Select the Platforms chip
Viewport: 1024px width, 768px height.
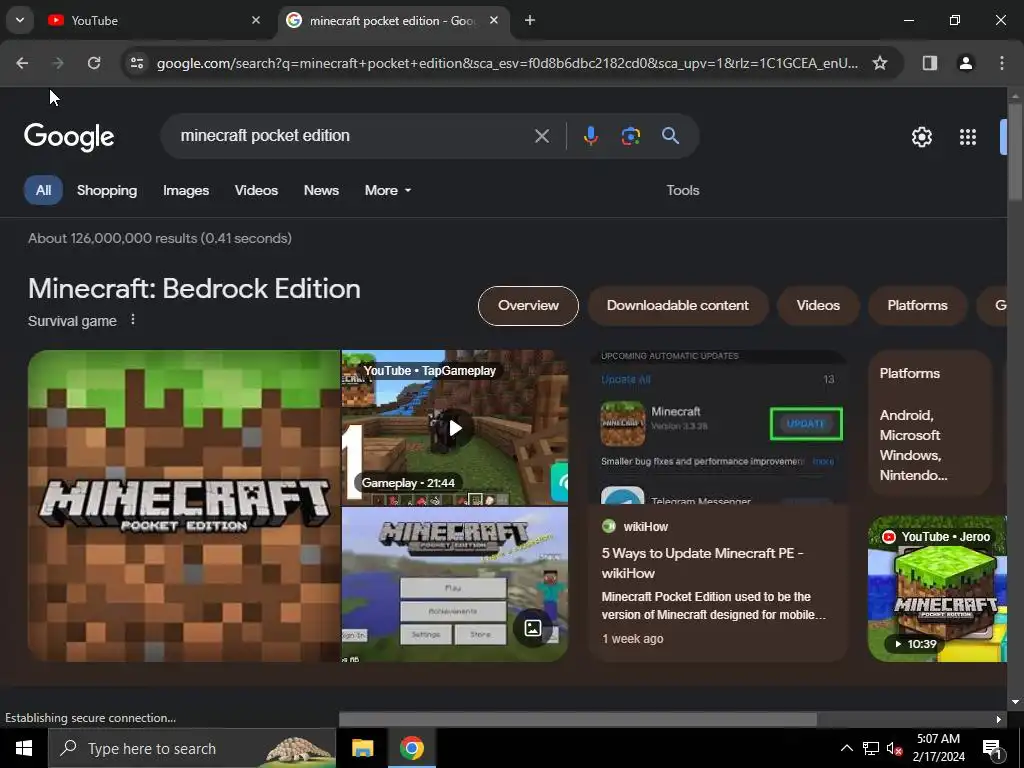917,306
